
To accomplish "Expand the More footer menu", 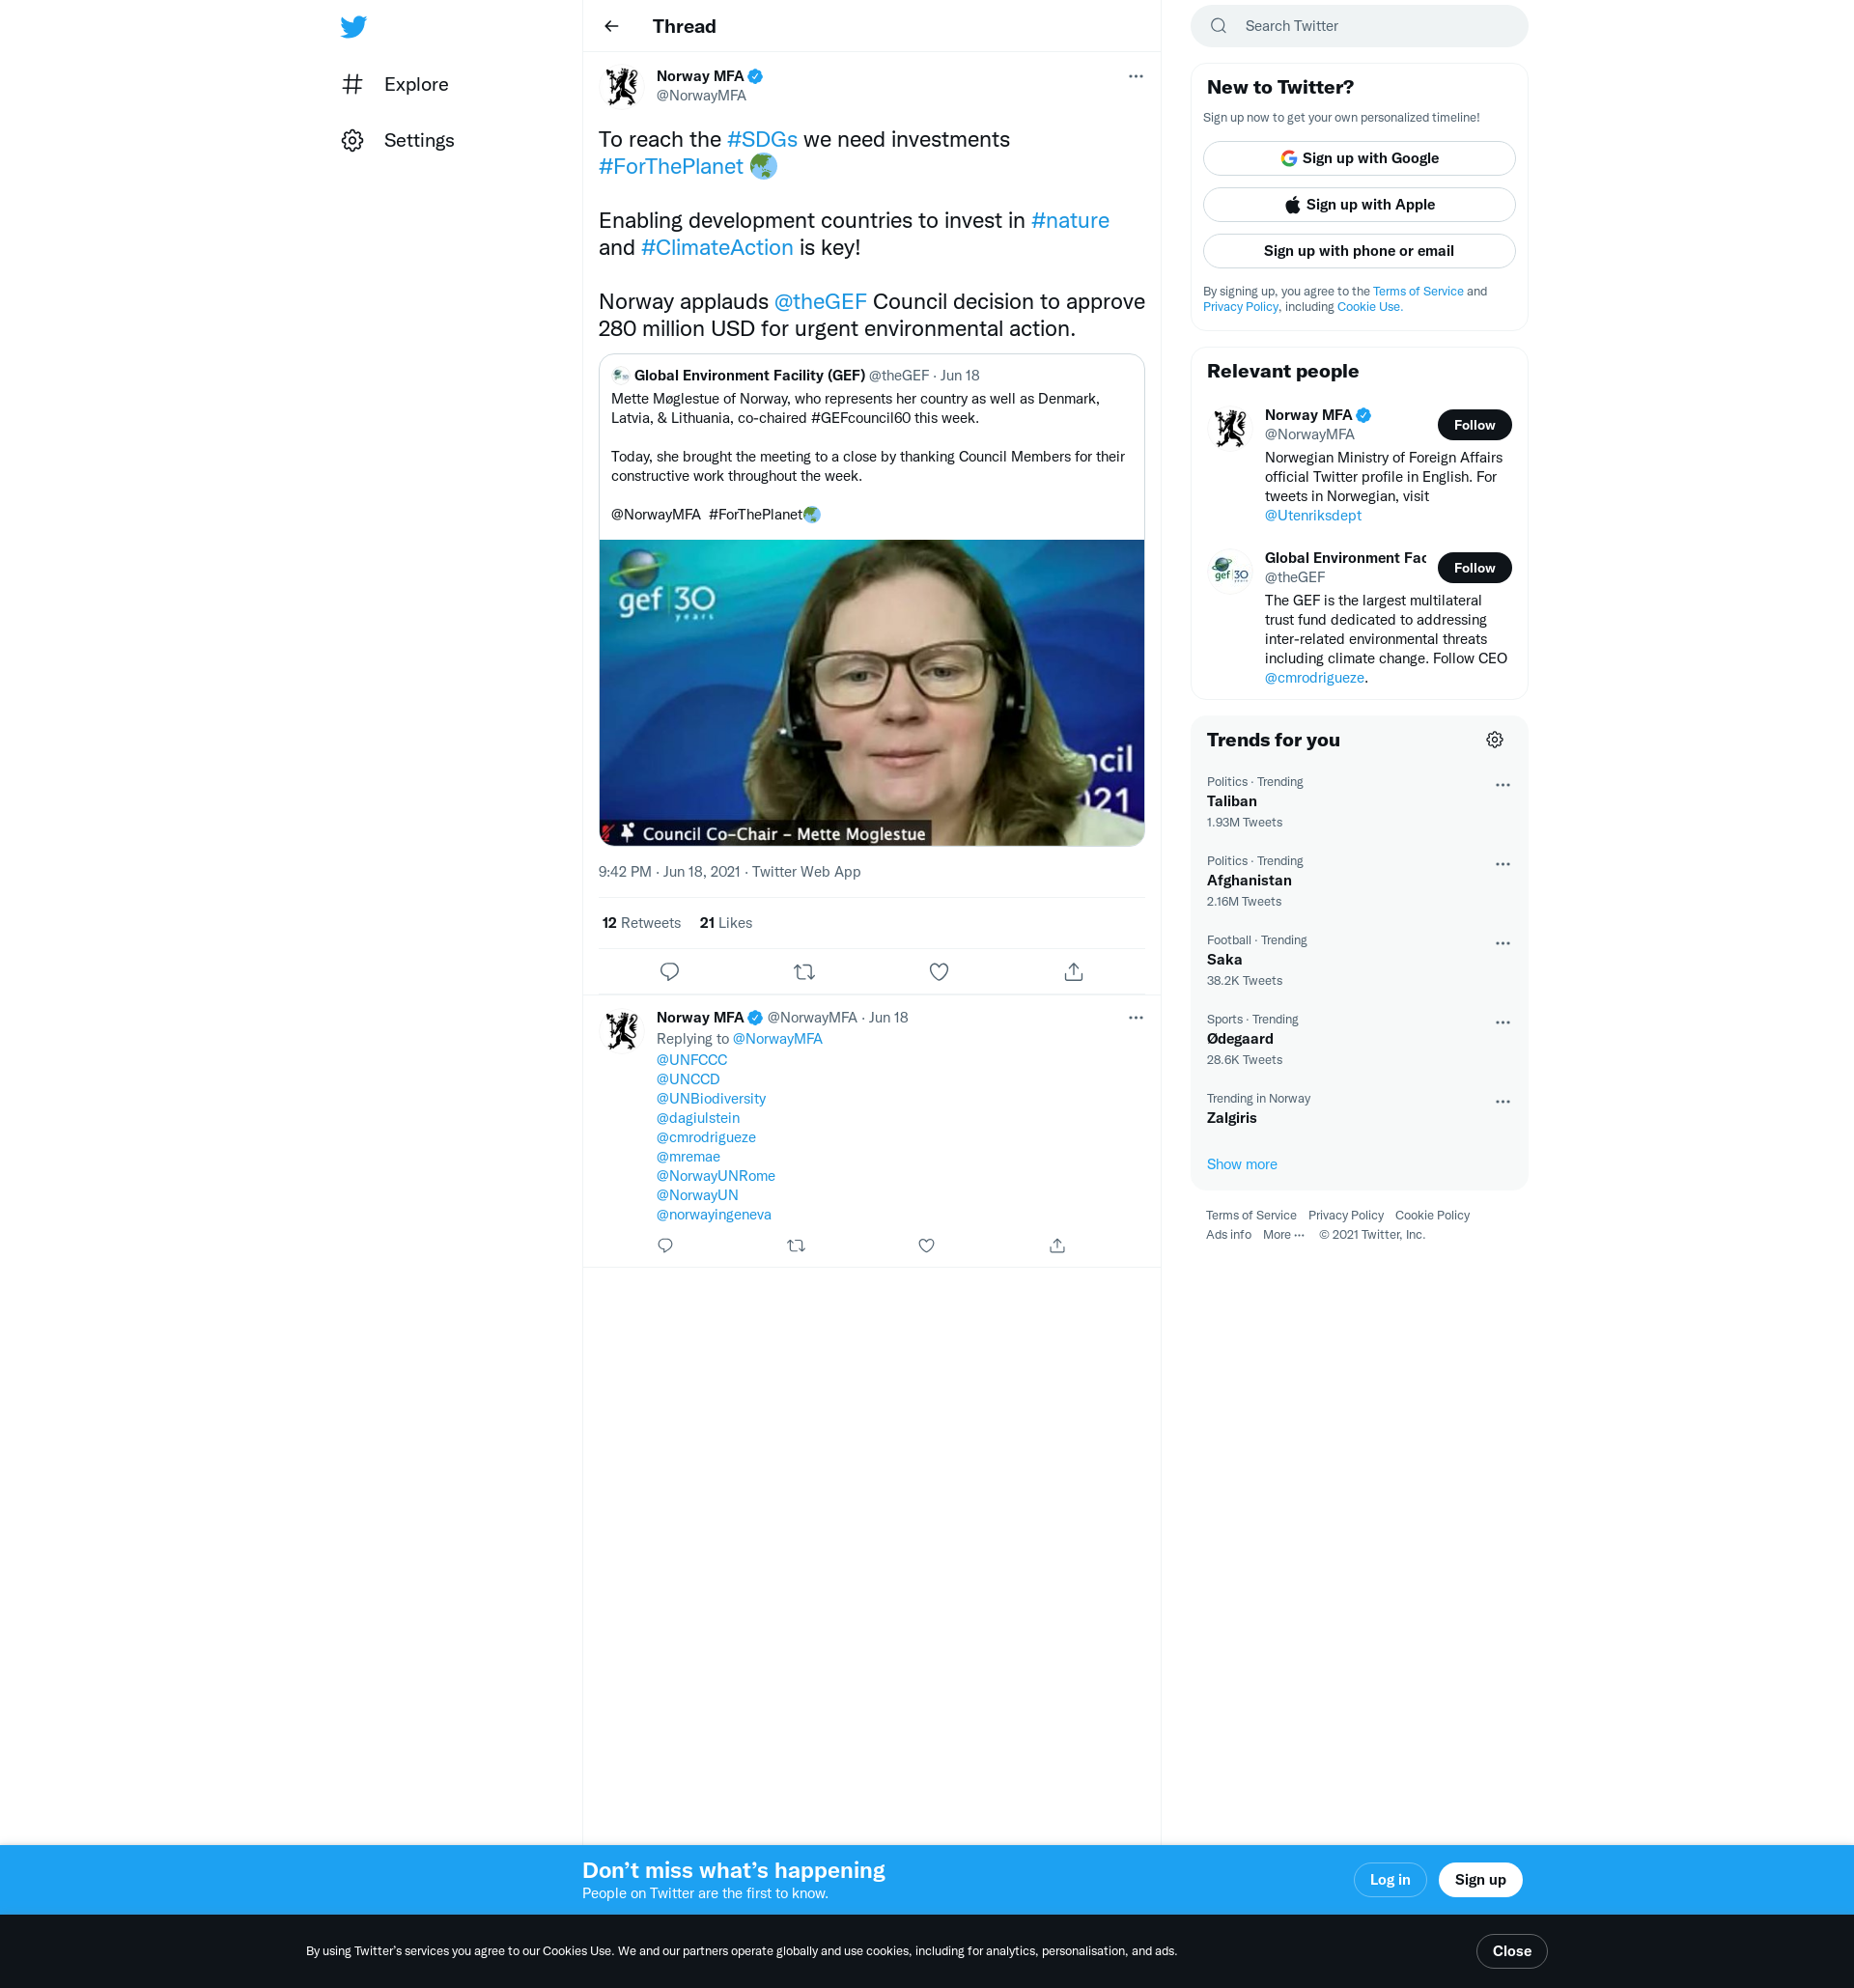I will (1283, 1235).
